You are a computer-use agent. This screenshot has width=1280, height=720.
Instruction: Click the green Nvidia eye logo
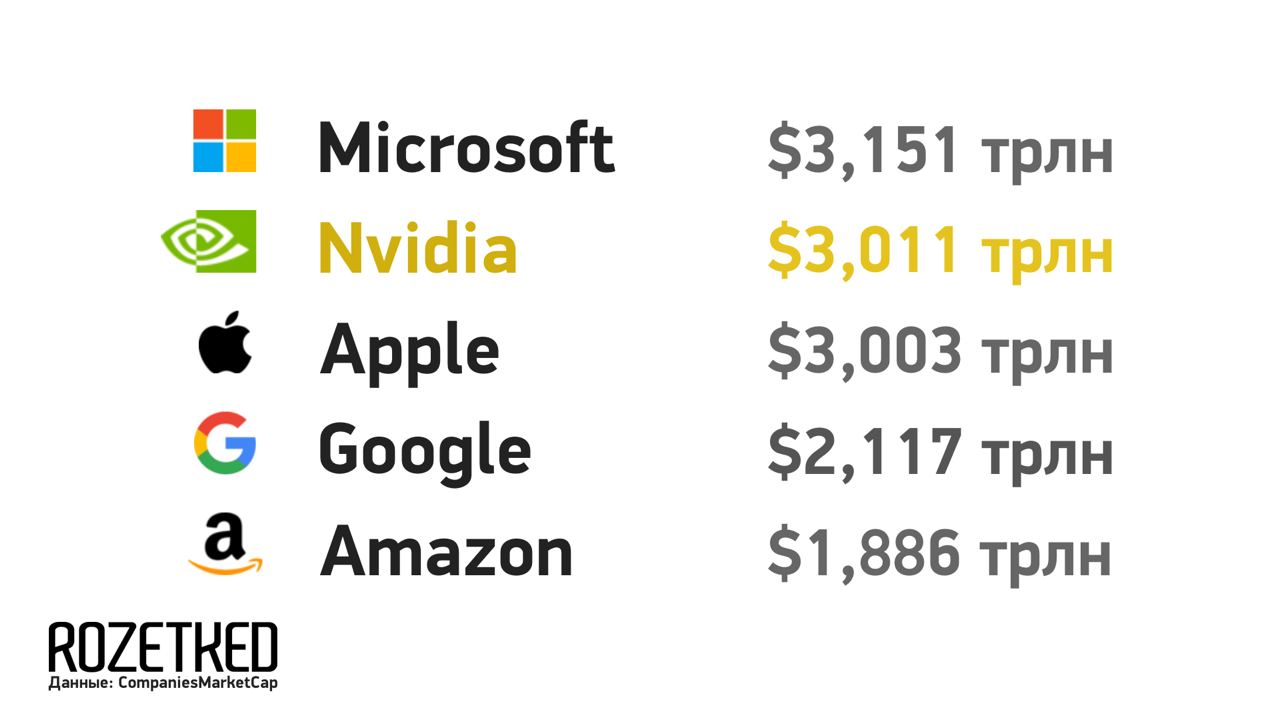pyautogui.click(x=209, y=241)
